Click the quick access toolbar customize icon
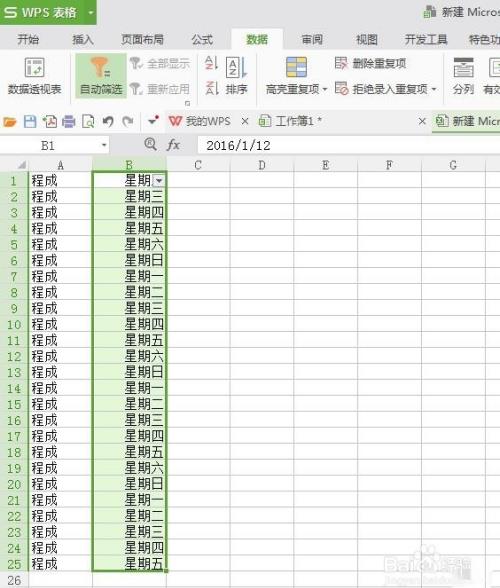 pos(153,120)
